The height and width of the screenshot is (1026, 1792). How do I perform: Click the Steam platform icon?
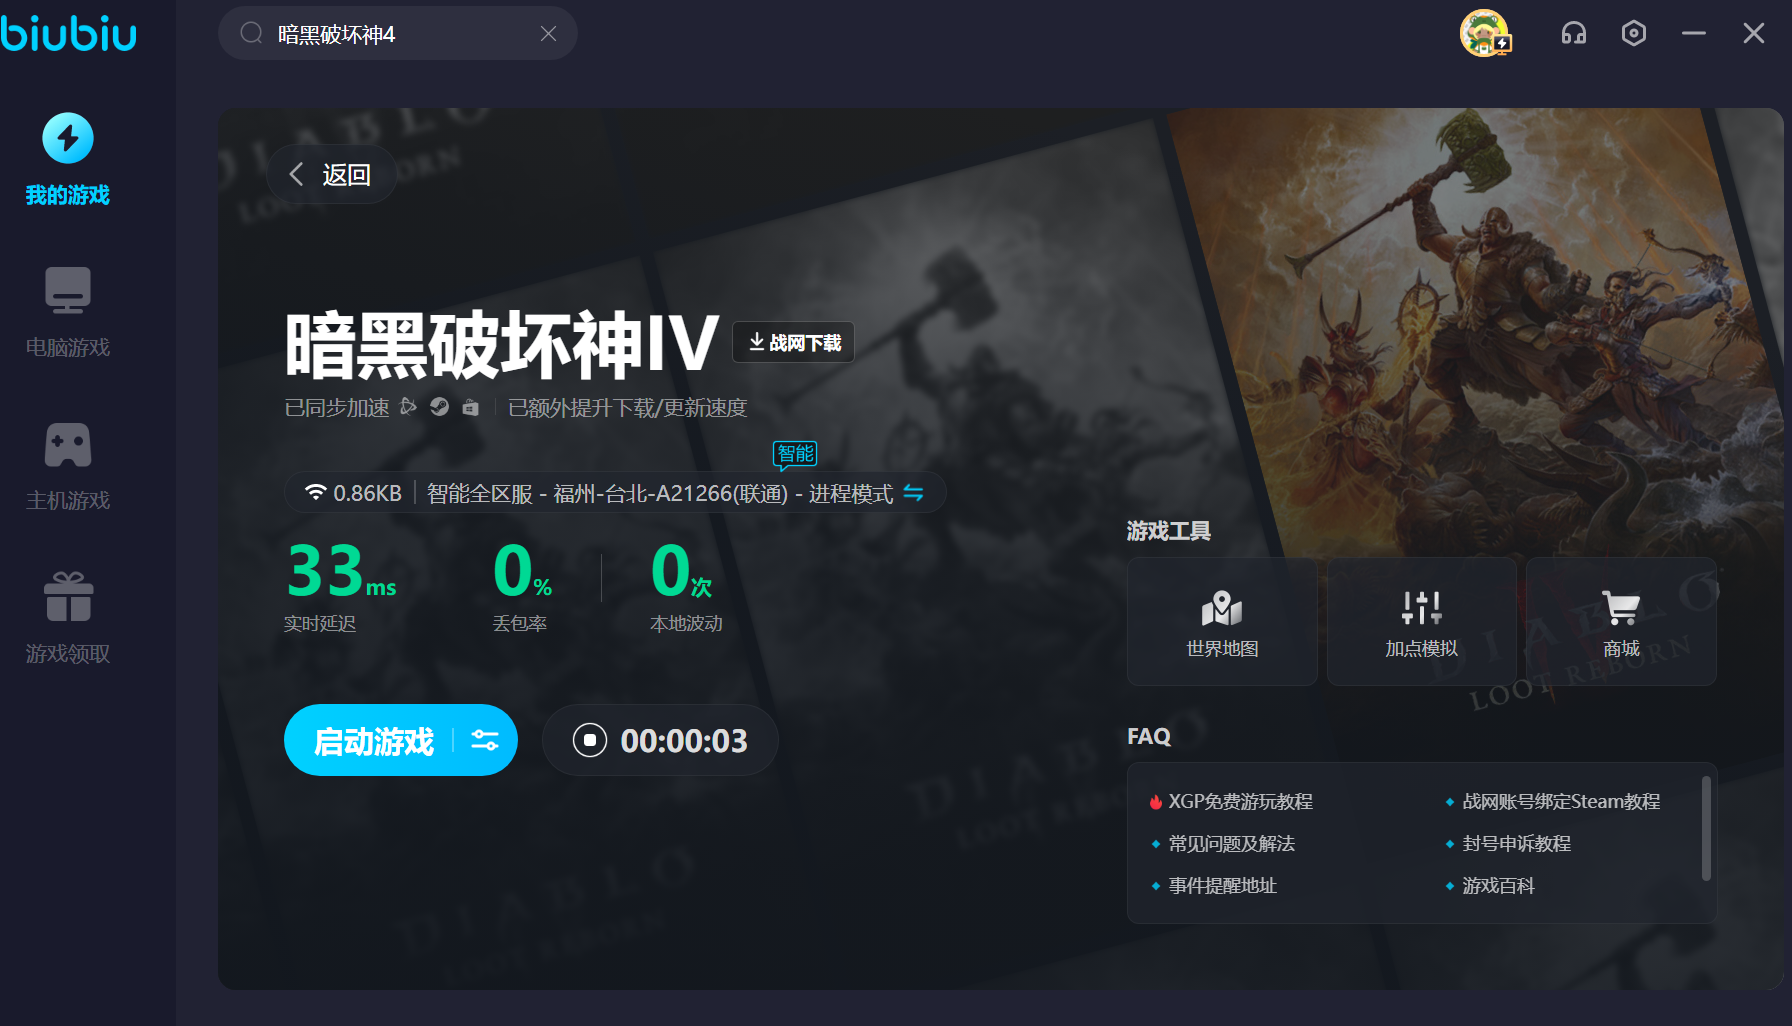coord(439,407)
